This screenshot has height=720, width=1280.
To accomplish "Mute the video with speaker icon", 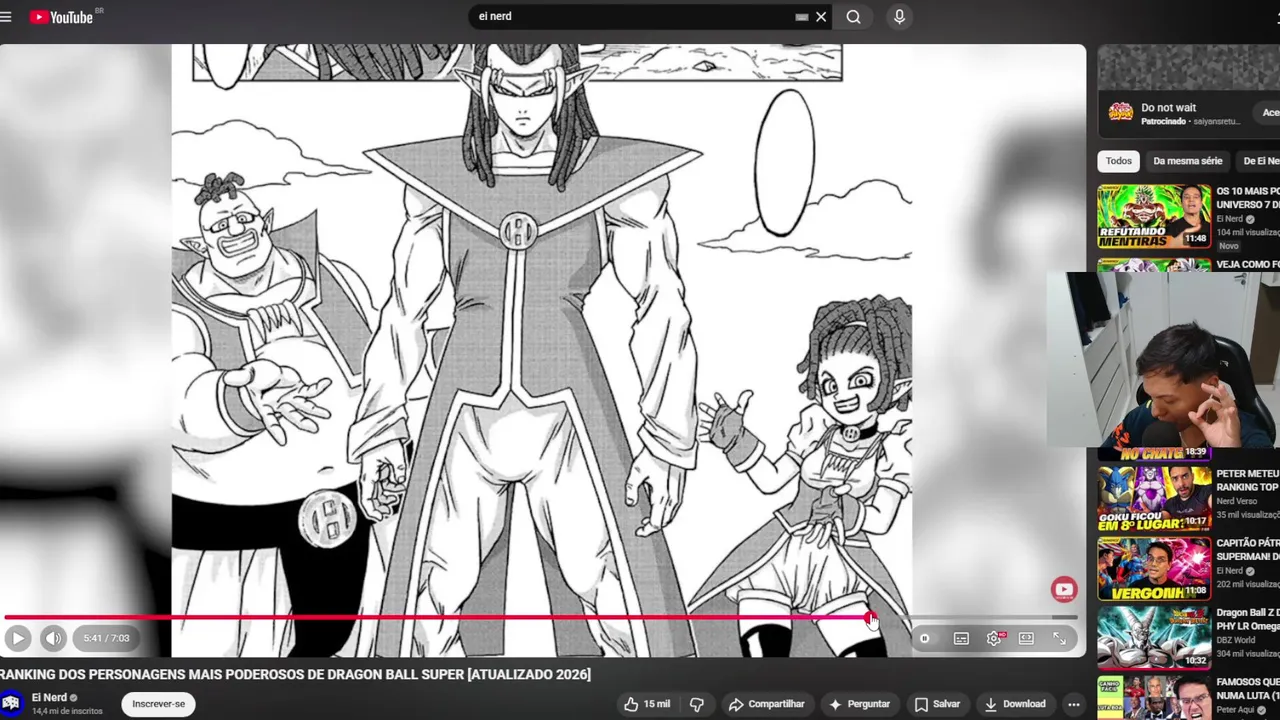I will click(x=53, y=638).
